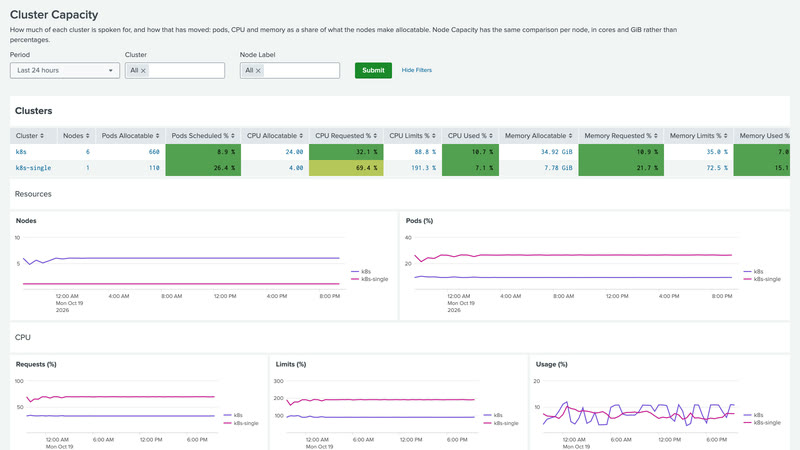Toggle k8s-single series in Nodes chart legend
800x450 pixels.
pos(370,279)
